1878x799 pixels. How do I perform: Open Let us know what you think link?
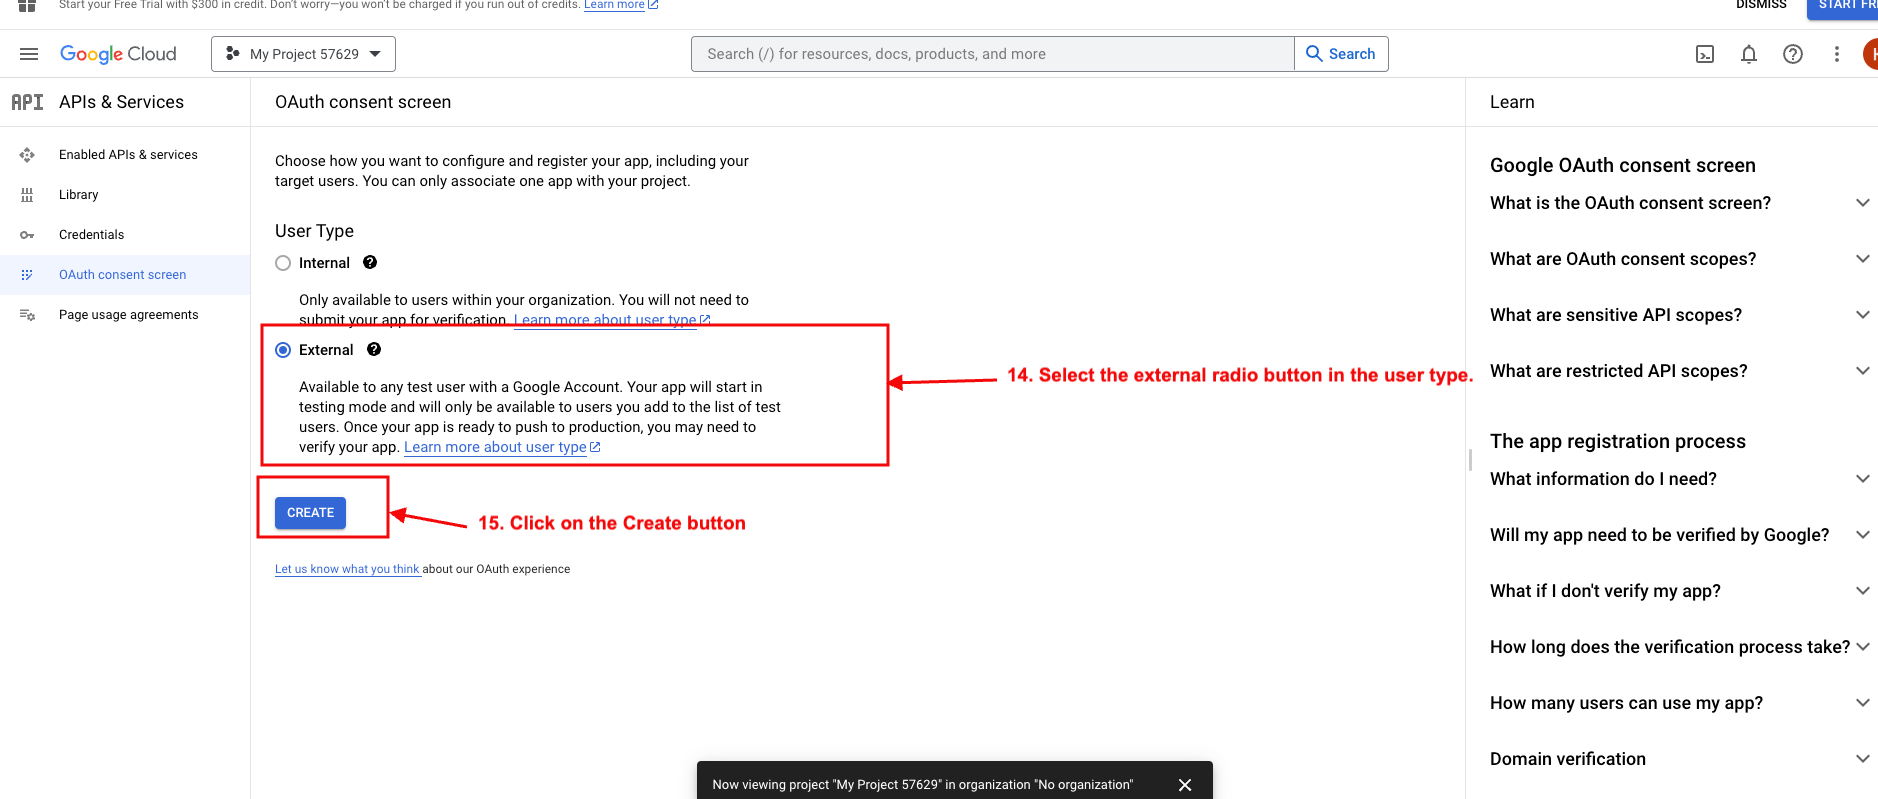[x=347, y=569]
